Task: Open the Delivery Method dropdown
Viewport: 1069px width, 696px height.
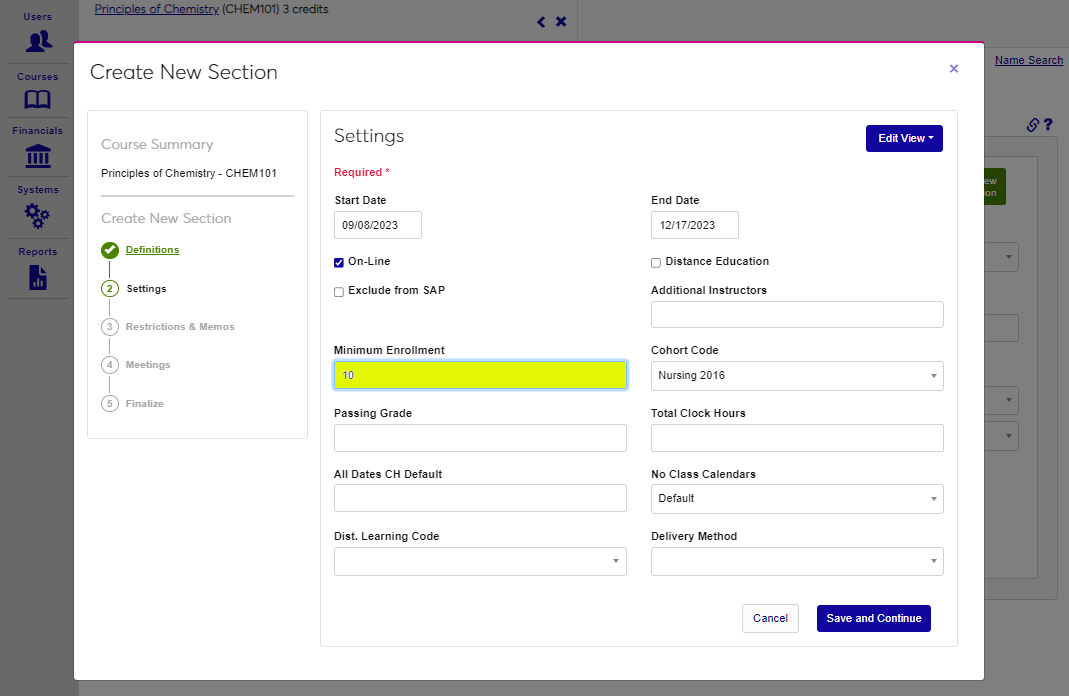Action: (797, 561)
